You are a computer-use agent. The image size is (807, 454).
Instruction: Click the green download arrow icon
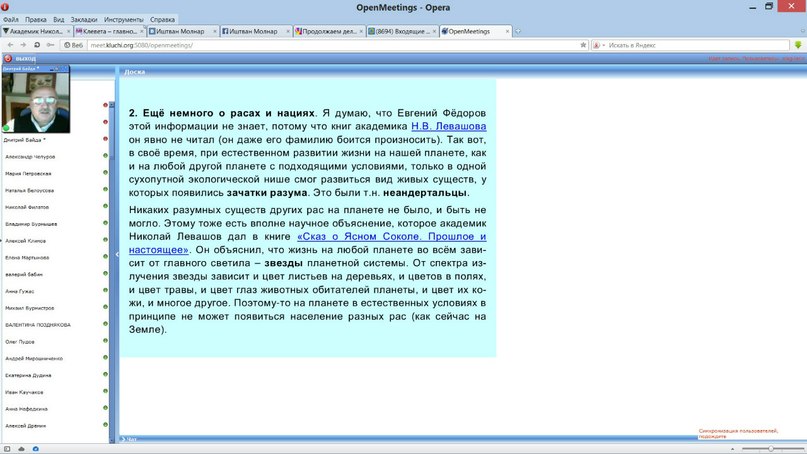click(x=798, y=45)
